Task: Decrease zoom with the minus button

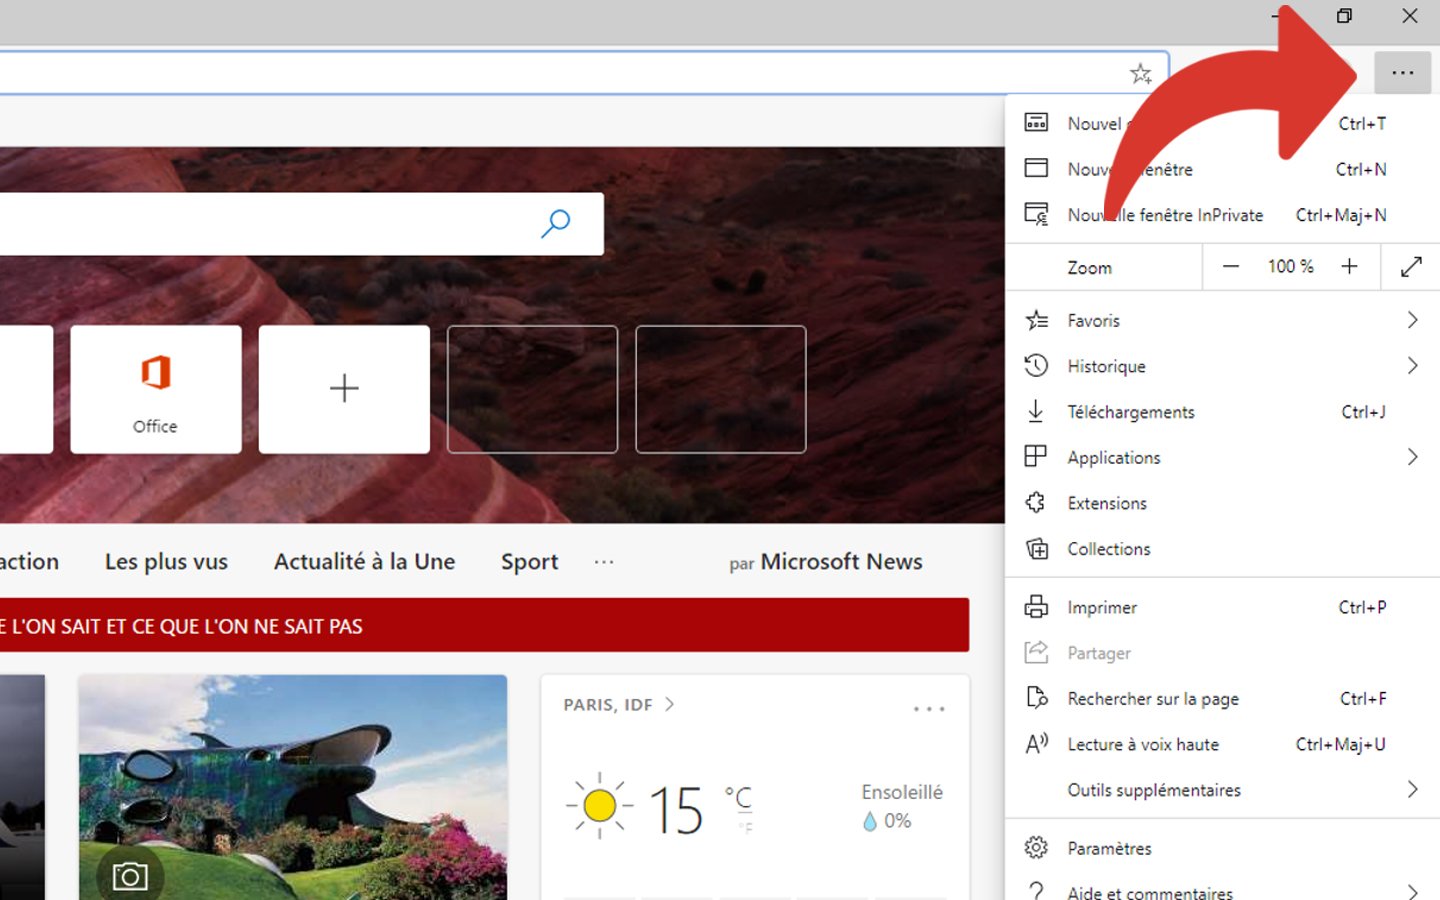Action: click(1231, 267)
